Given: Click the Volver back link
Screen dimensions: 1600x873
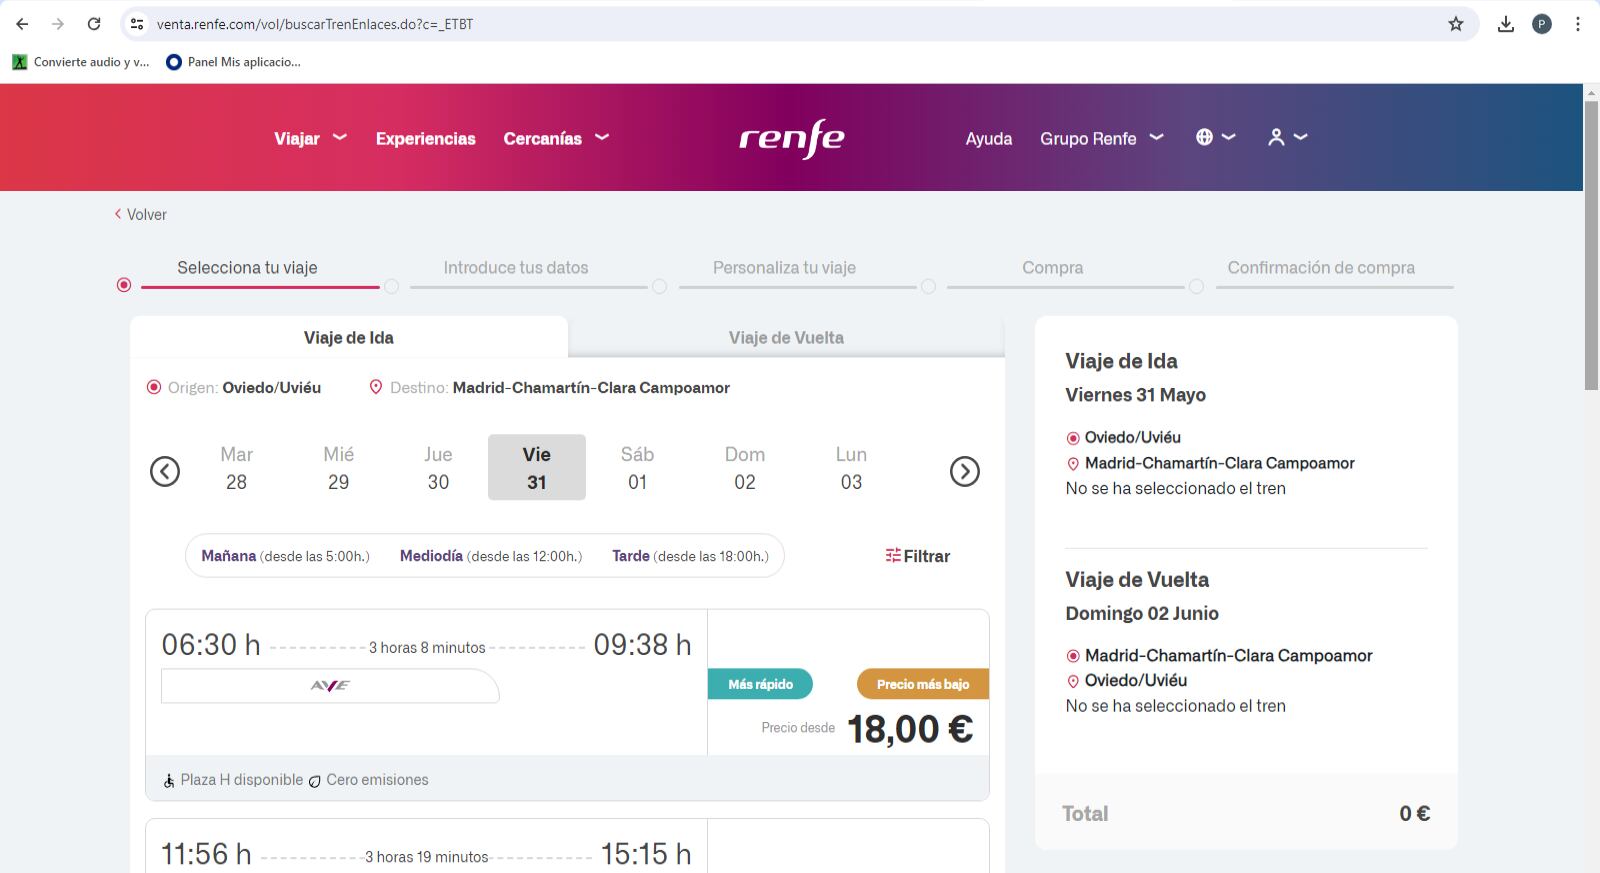Looking at the screenshot, I should (140, 214).
